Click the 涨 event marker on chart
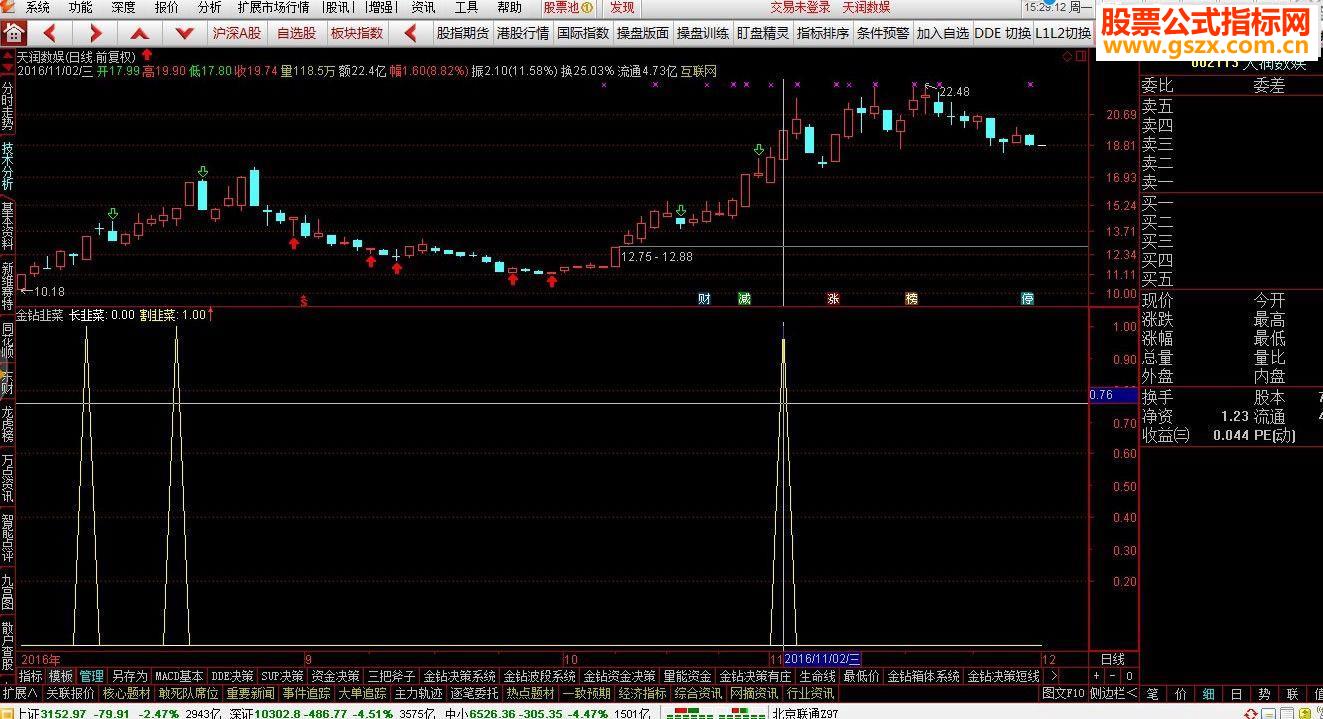Viewport: 1323px width, 719px height. (833, 298)
